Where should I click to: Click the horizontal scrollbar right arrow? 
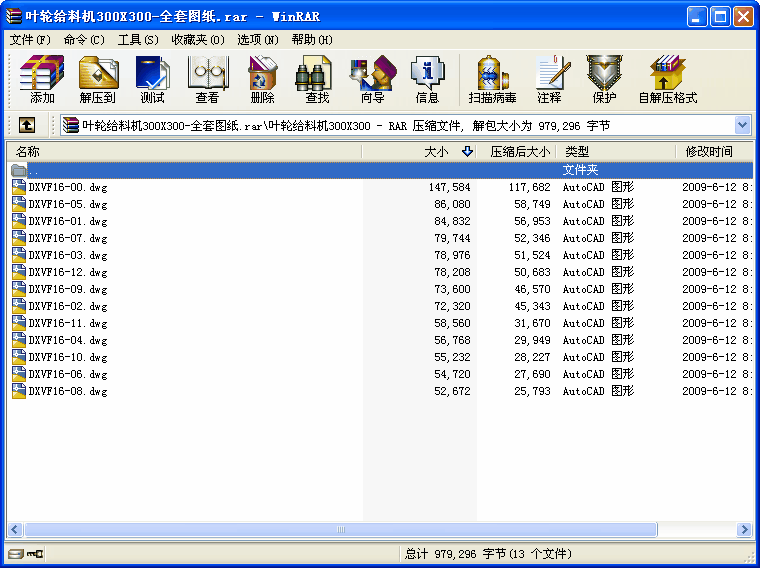tap(744, 529)
